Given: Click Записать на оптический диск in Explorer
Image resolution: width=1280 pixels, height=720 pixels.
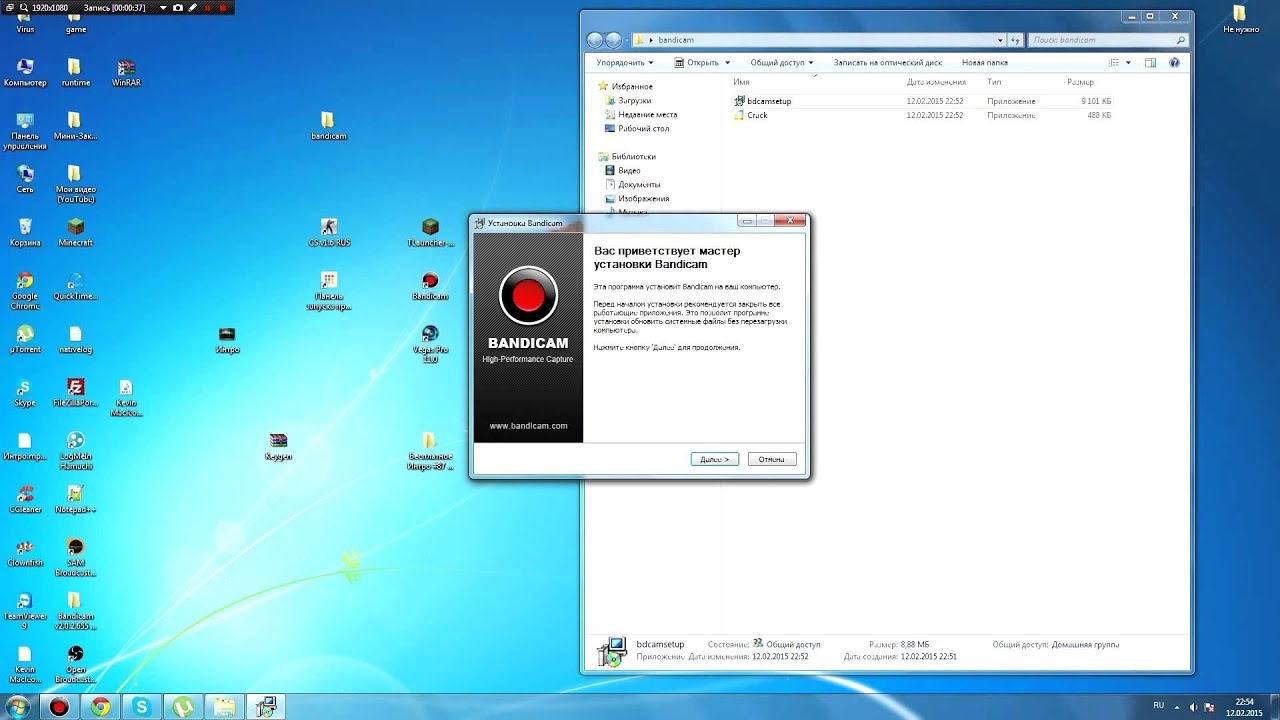Looking at the screenshot, I should (888, 62).
